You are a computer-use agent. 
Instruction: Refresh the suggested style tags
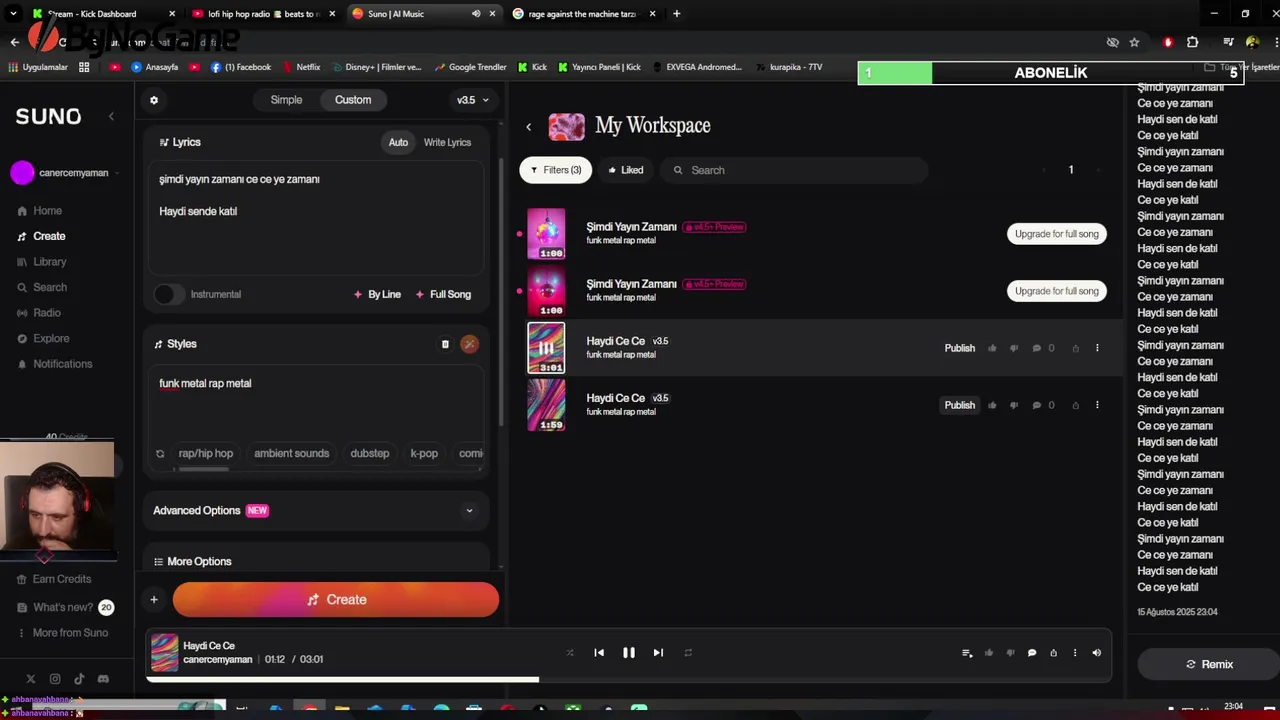click(x=160, y=454)
